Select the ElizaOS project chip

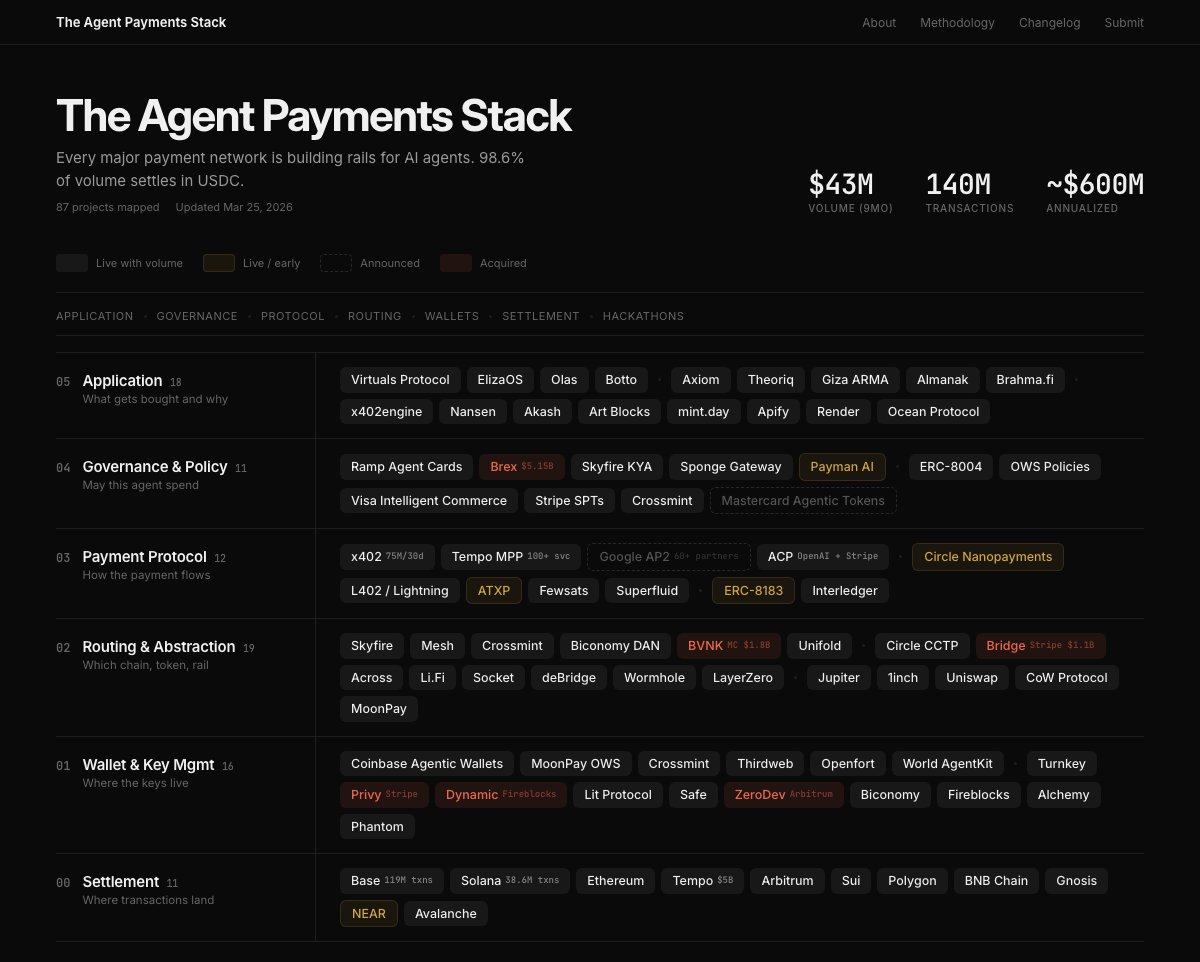coord(500,380)
